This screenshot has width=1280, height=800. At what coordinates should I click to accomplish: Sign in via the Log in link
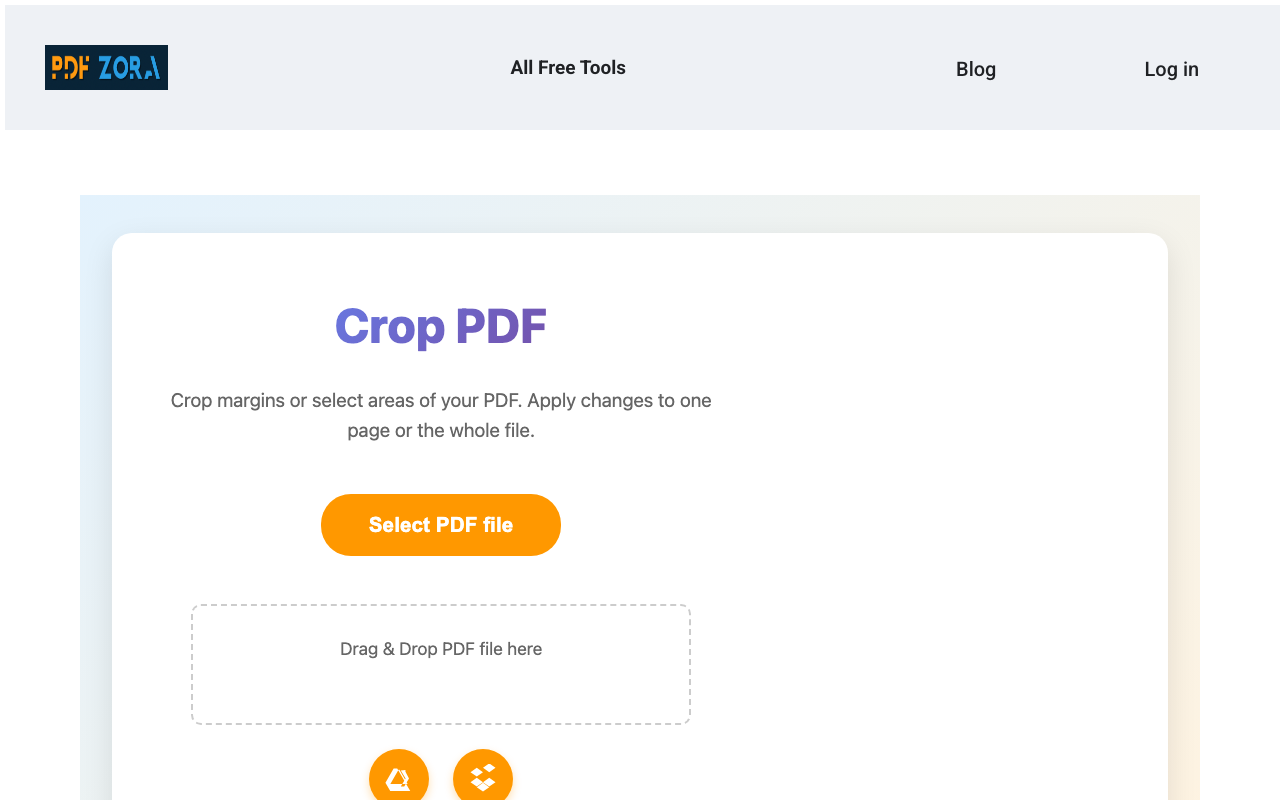pyautogui.click(x=1171, y=69)
